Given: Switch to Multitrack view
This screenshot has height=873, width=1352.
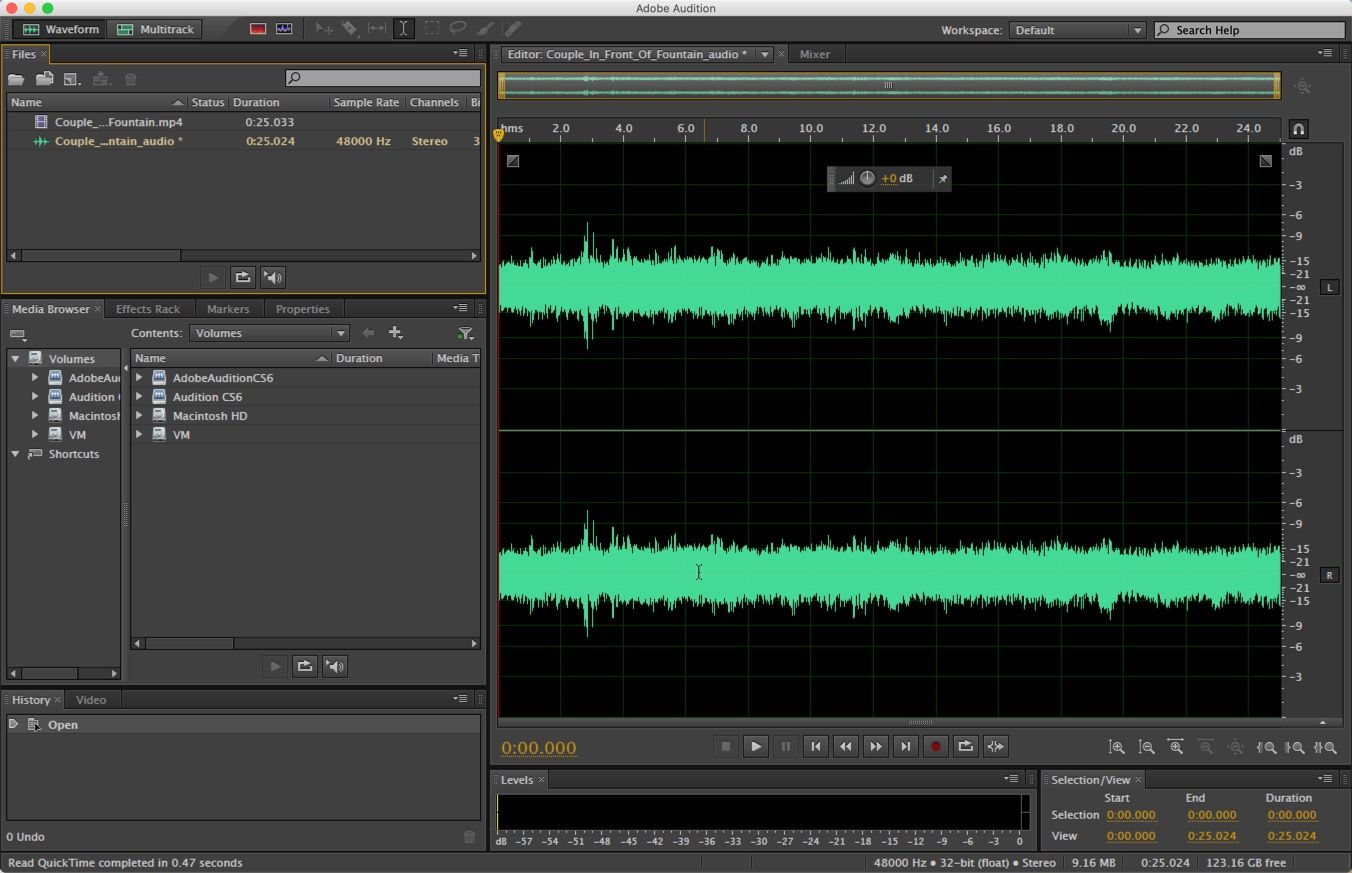Looking at the screenshot, I should click(155, 29).
